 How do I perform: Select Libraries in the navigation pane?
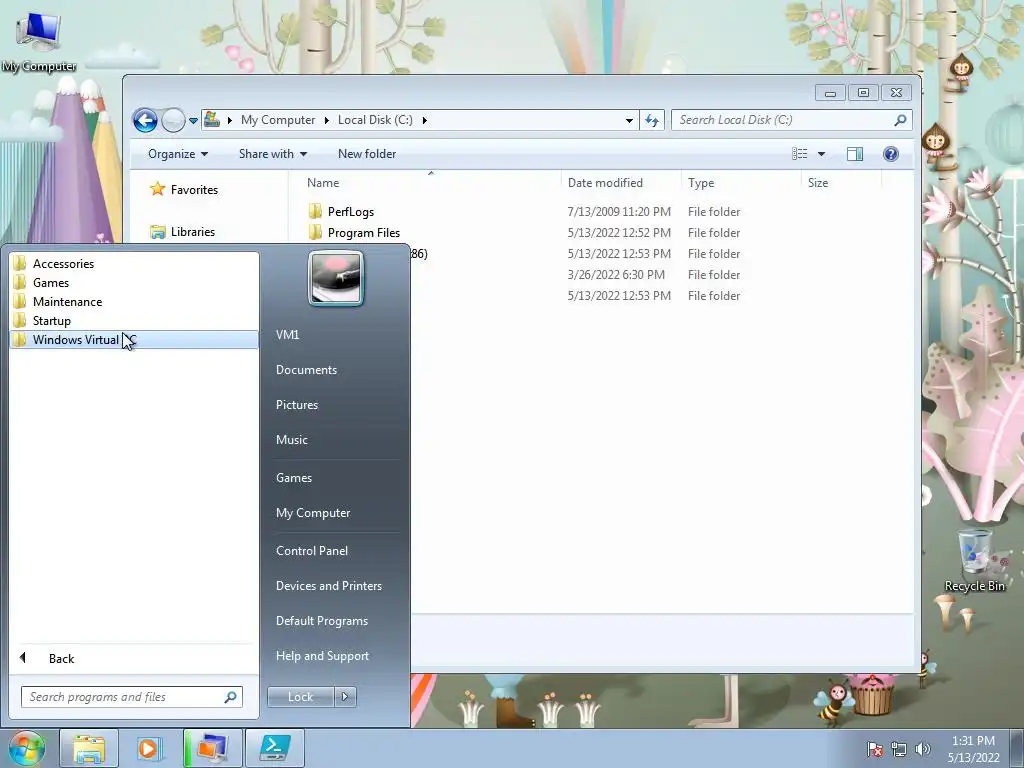[x=192, y=232]
